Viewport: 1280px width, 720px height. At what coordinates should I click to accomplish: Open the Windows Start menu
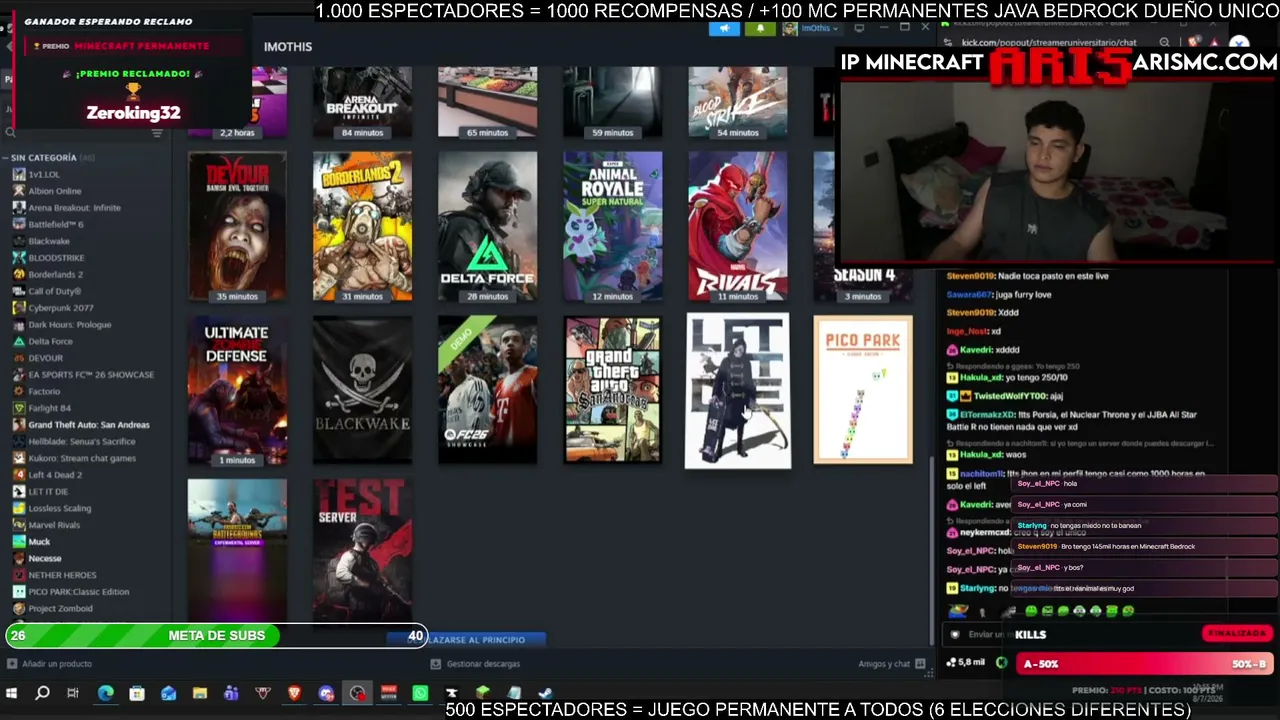(x=11, y=693)
